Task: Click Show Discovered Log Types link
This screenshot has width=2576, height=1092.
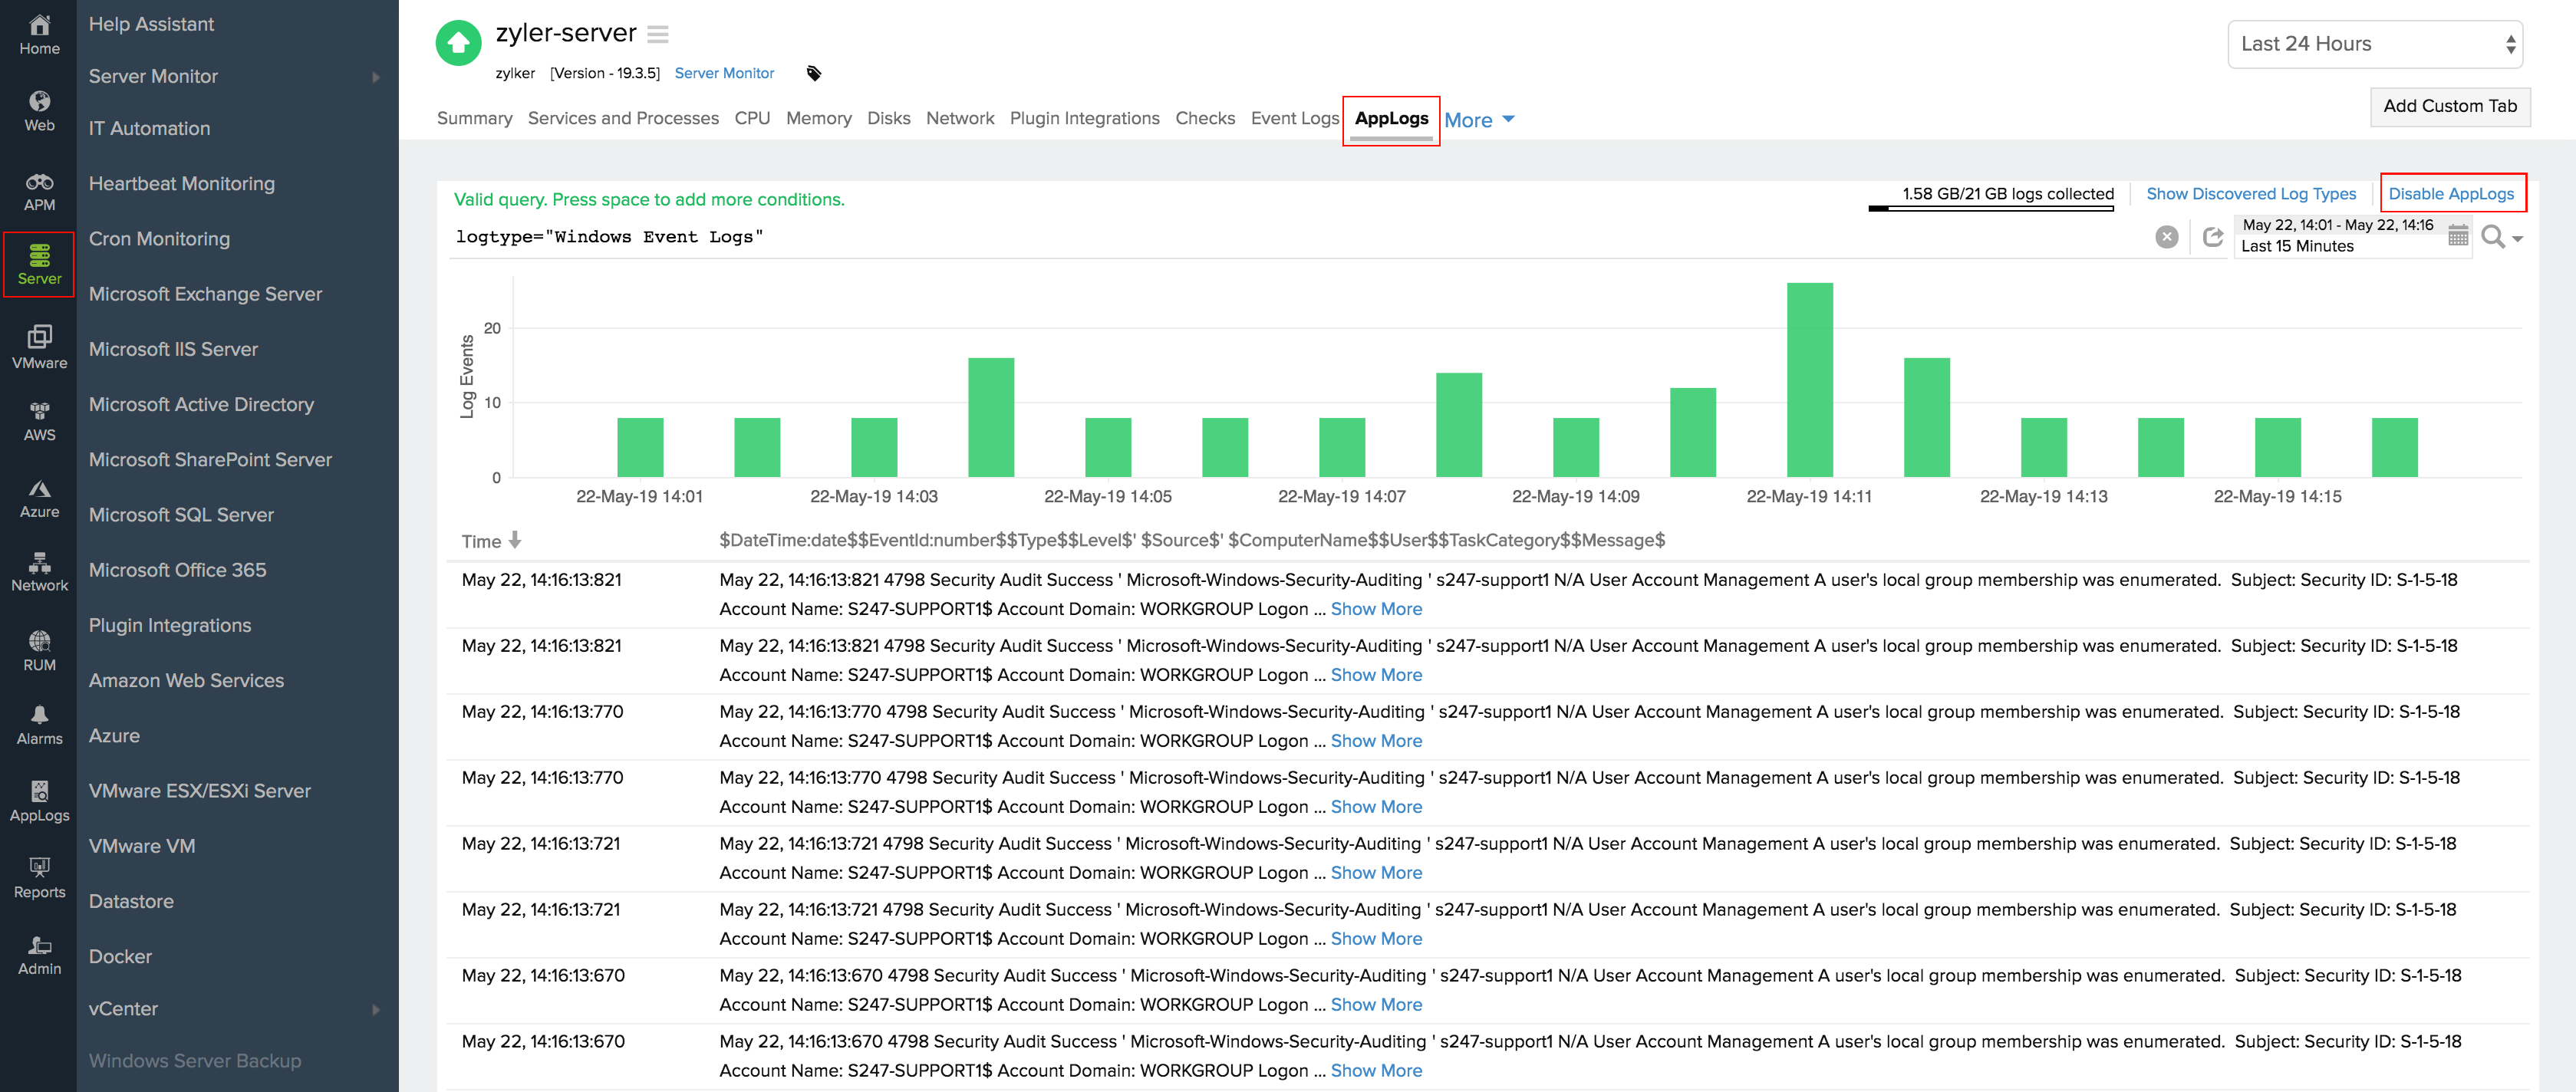Action: [x=2250, y=194]
